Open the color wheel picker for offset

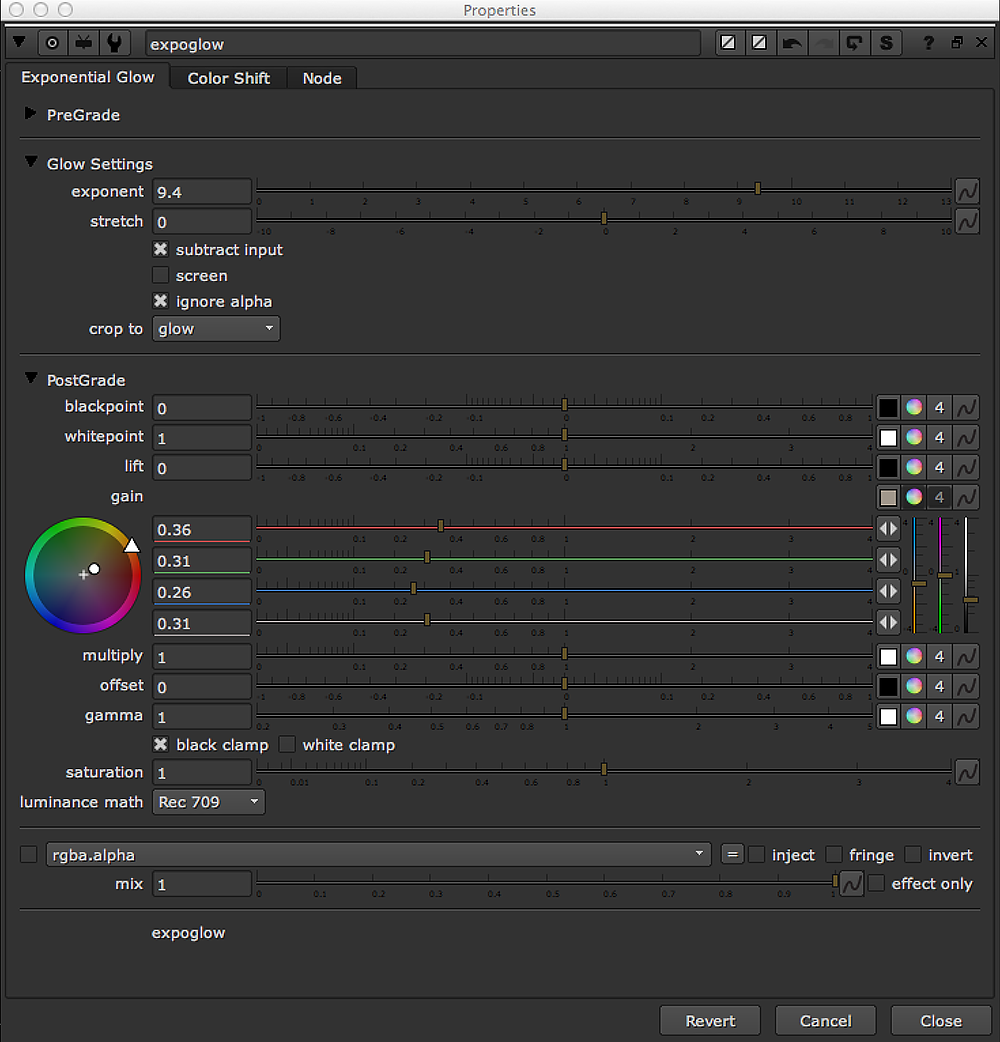[914, 686]
